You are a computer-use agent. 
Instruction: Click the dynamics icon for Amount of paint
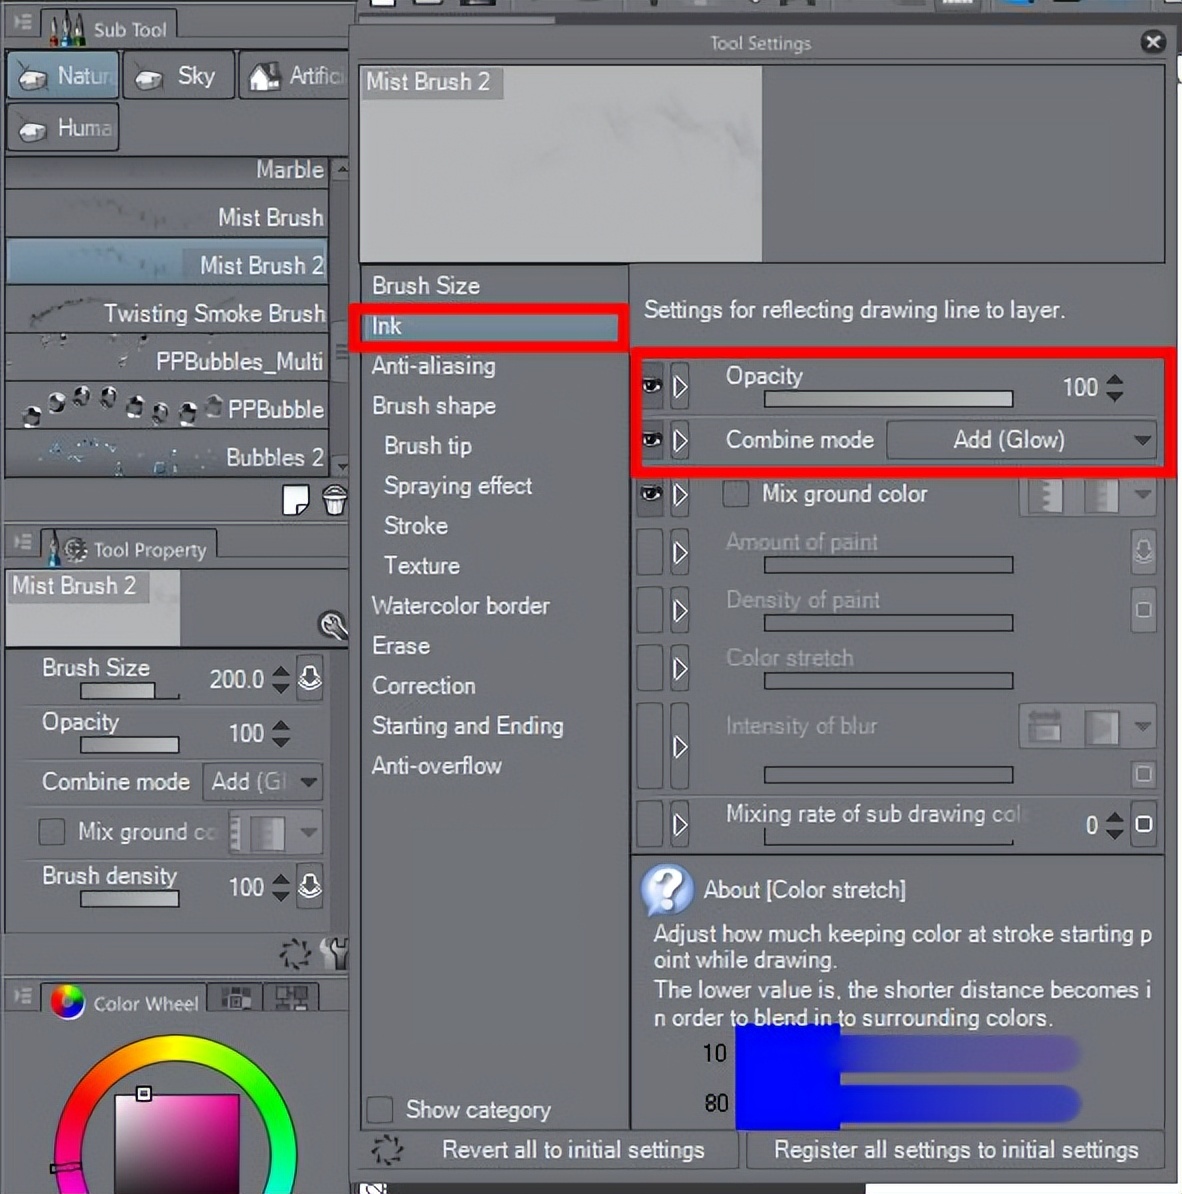[1143, 551]
